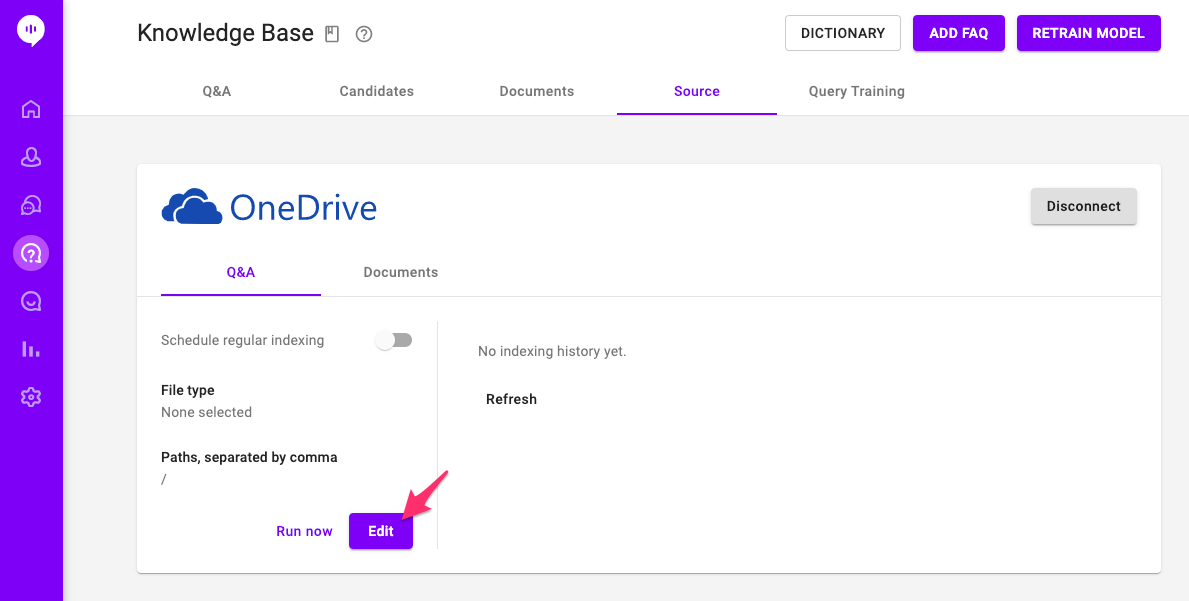Select the Source tab
1189x601 pixels.
pyautogui.click(x=697, y=91)
